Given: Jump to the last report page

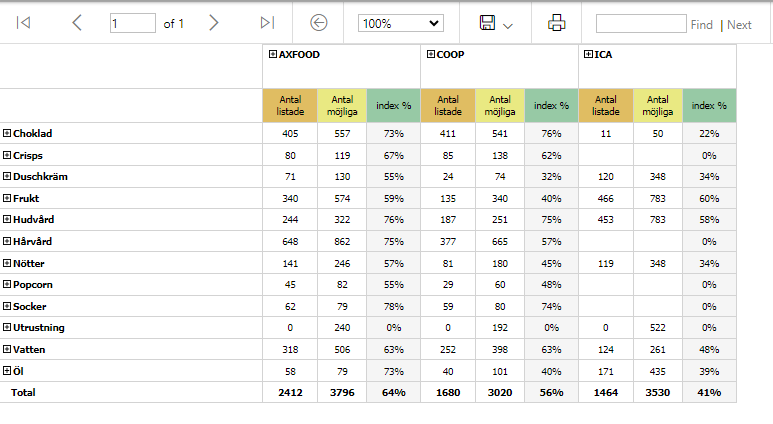Looking at the screenshot, I should pos(268,23).
